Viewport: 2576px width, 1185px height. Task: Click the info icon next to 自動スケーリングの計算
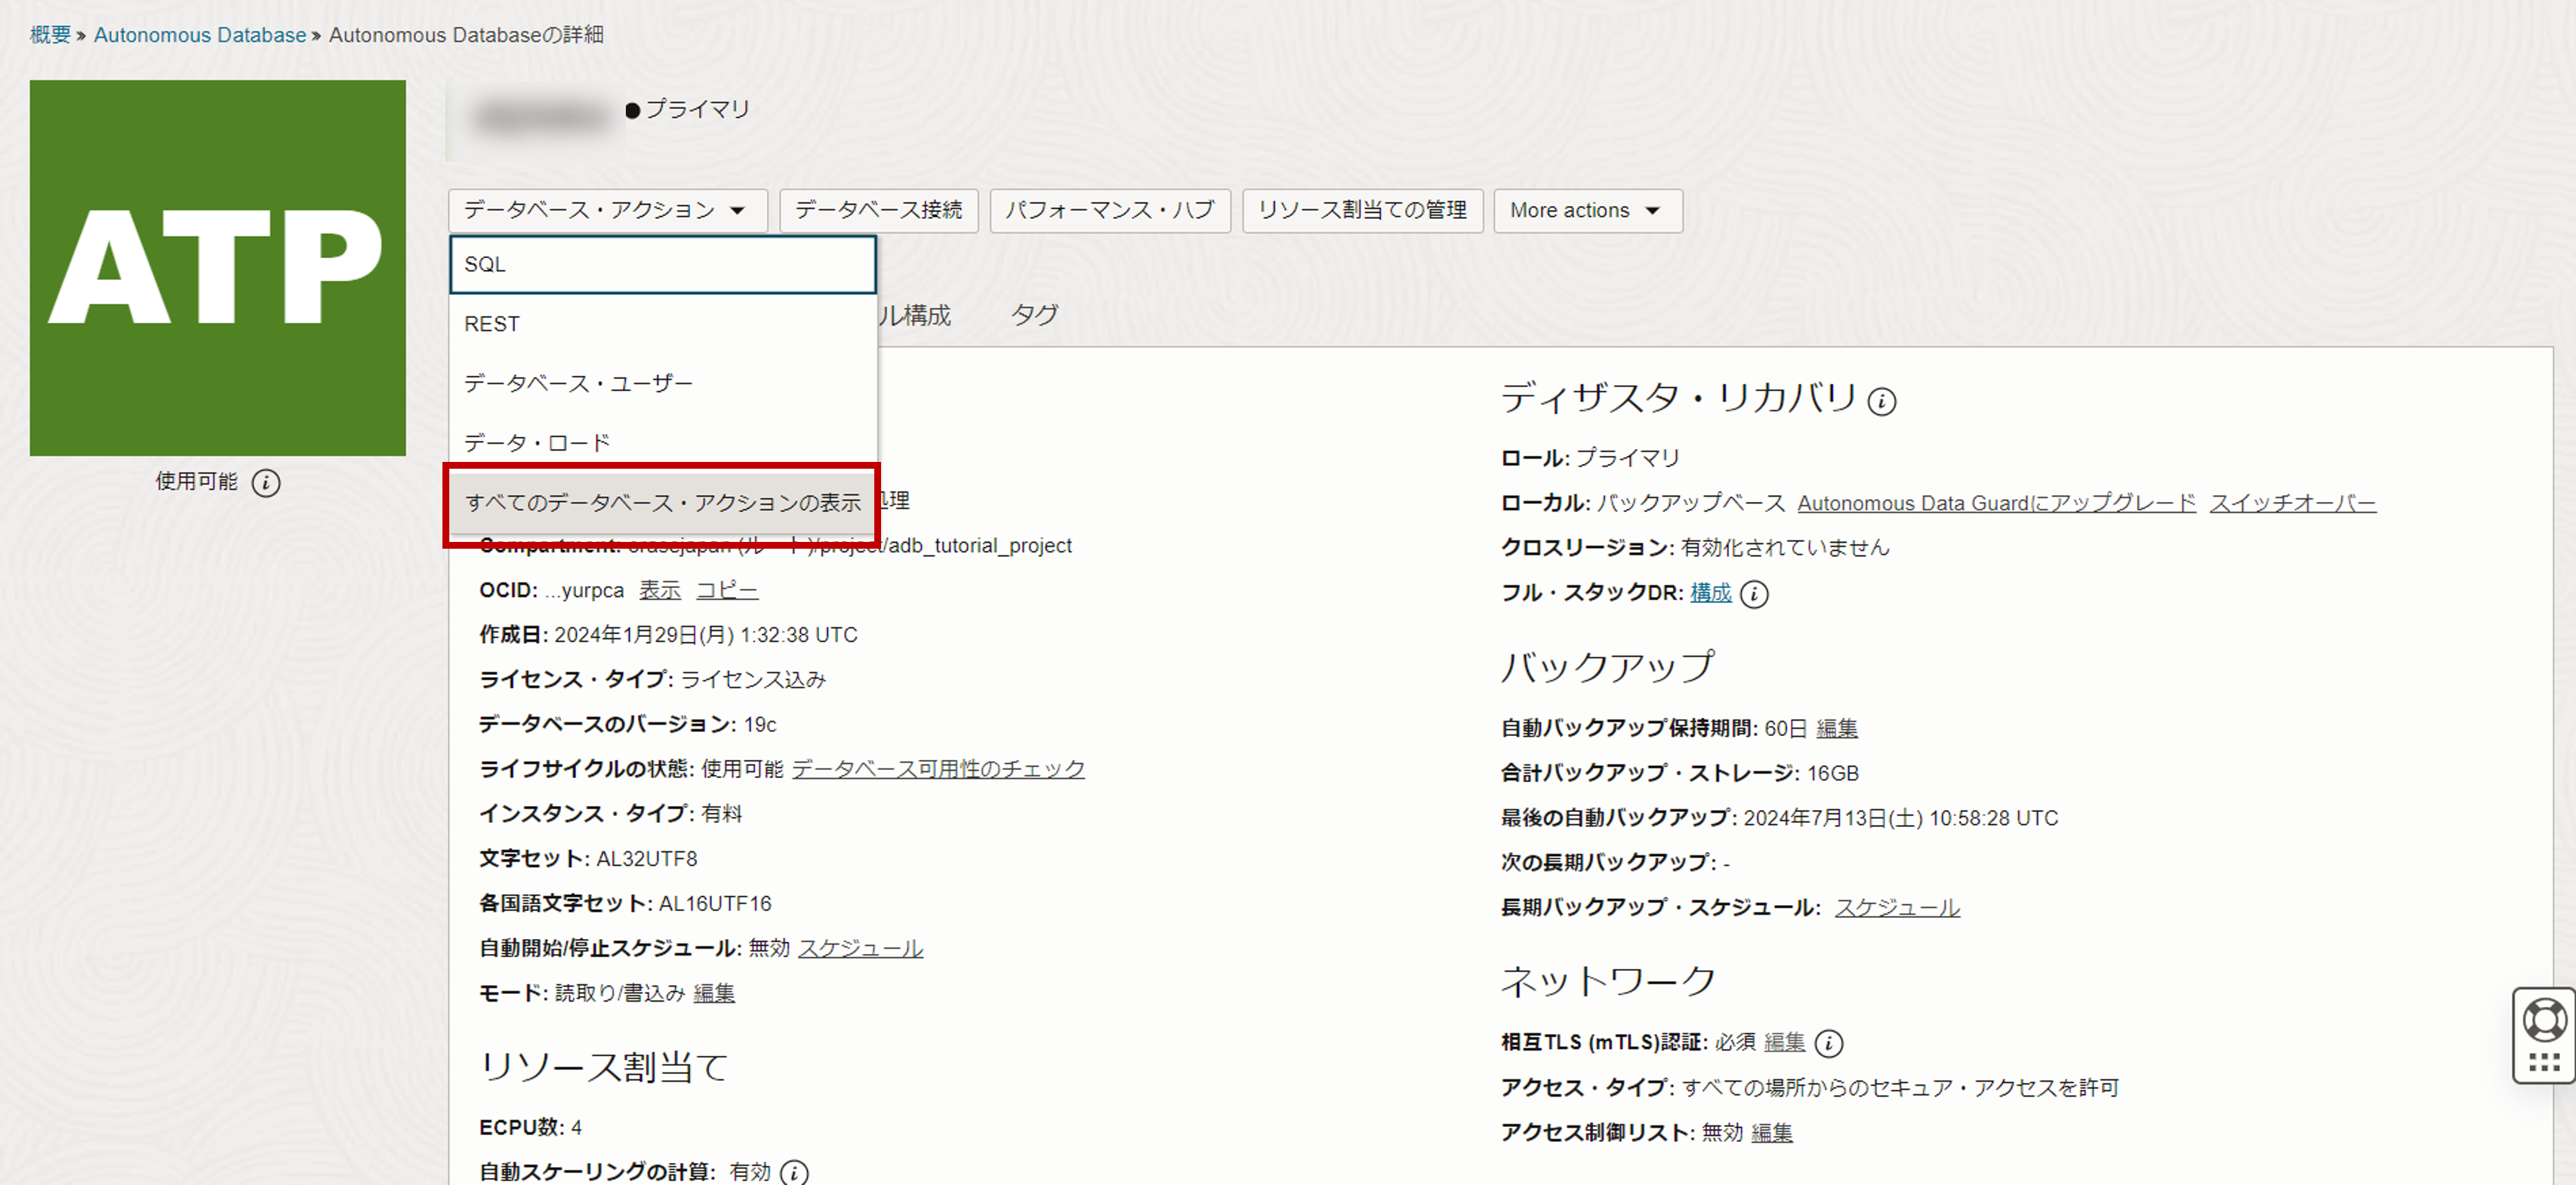[794, 1172]
